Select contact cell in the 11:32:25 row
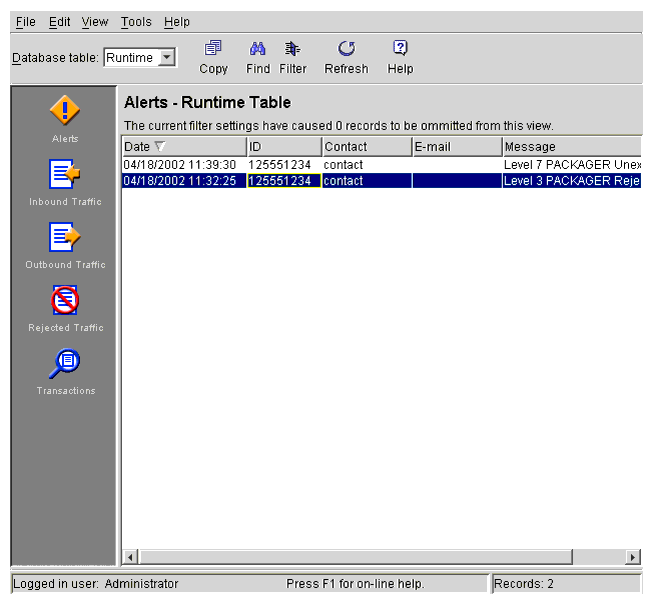 click(x=367, y=181)
